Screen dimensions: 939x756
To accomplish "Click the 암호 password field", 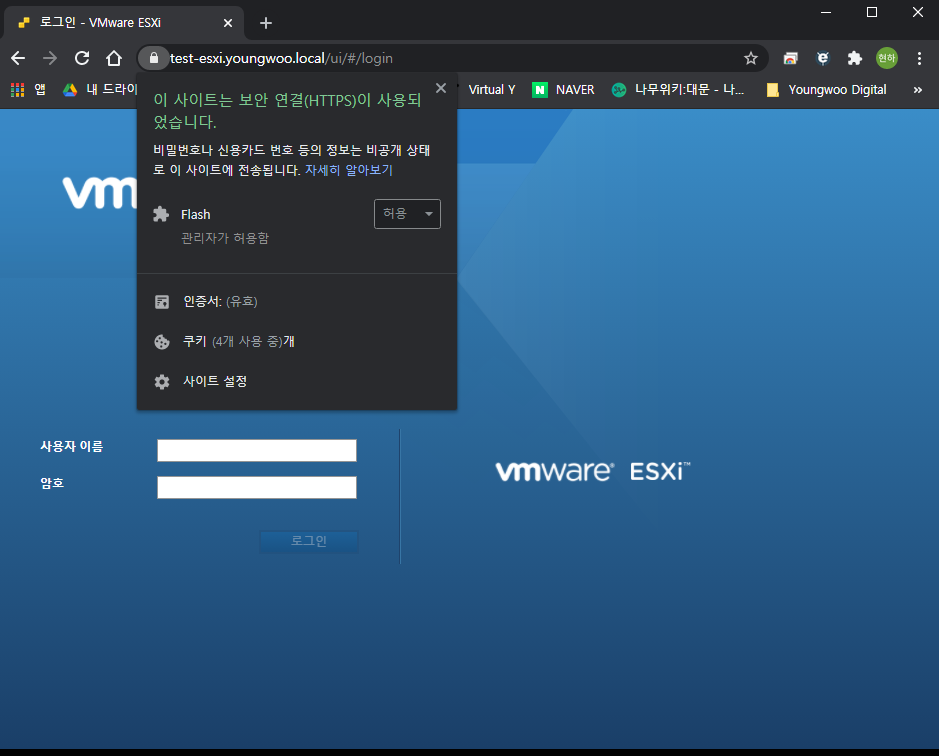I will (257, 488).
